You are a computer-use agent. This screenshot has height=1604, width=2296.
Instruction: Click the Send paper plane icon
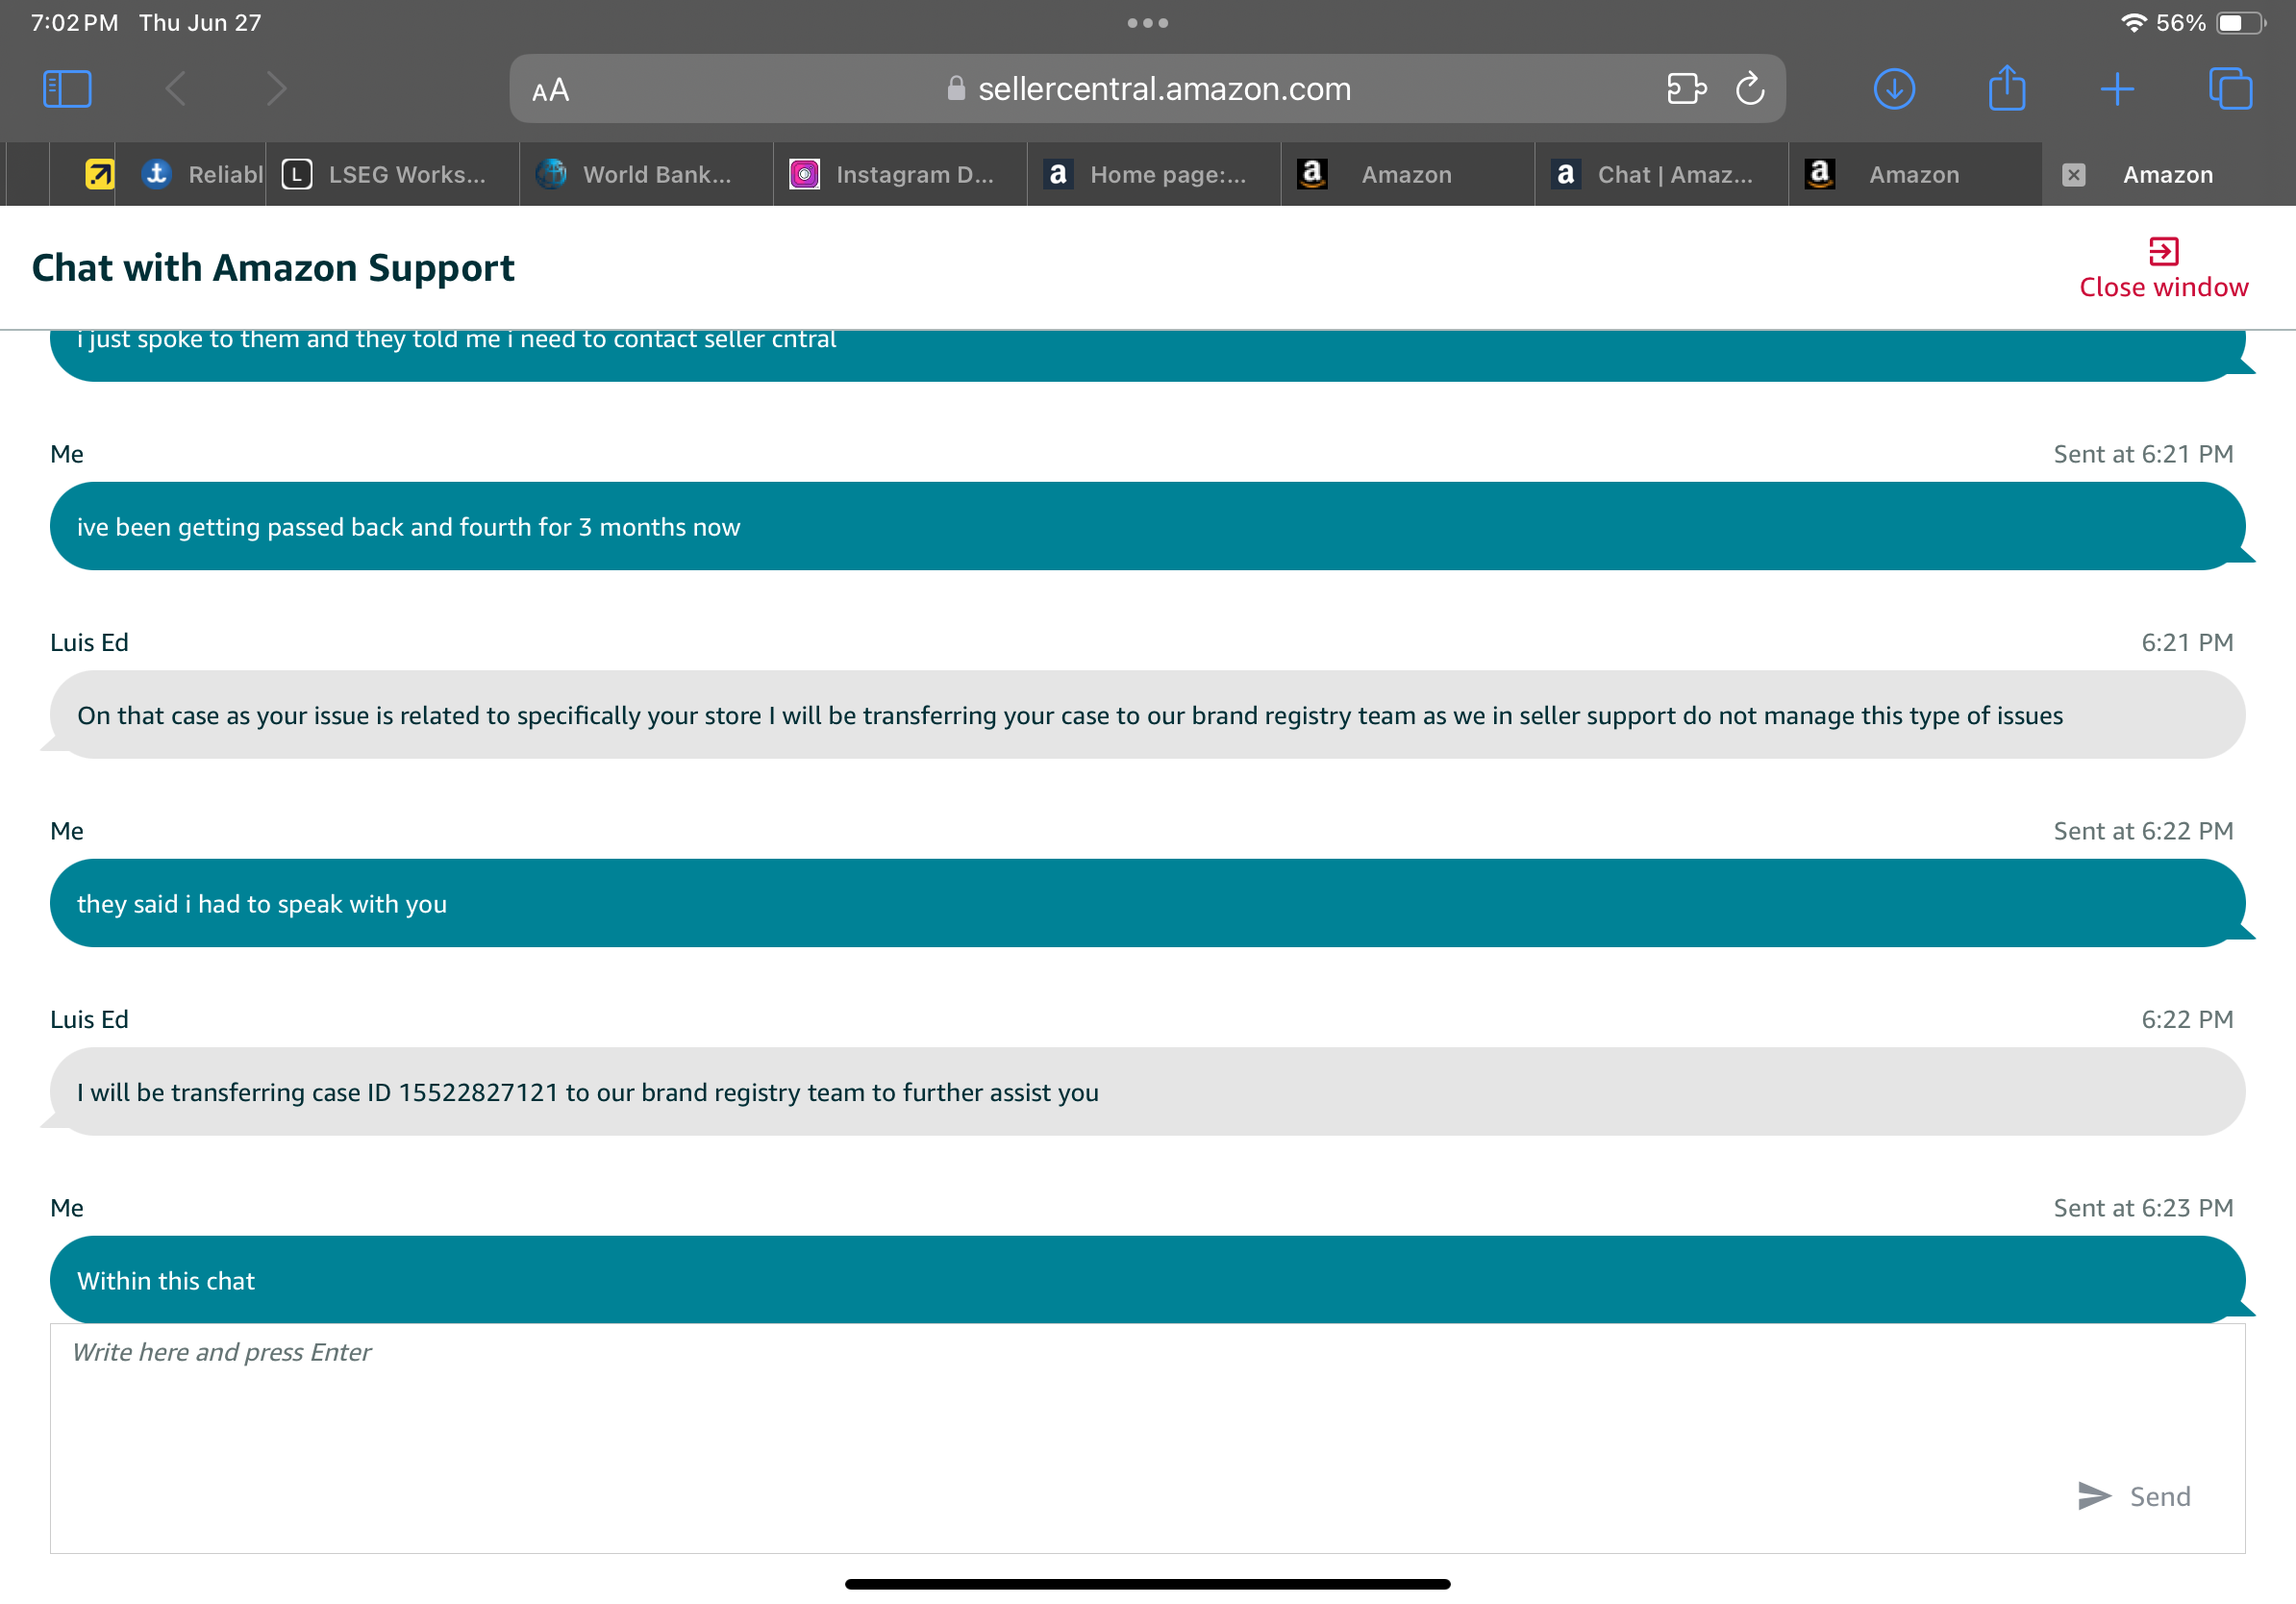pos(2094,1497)
